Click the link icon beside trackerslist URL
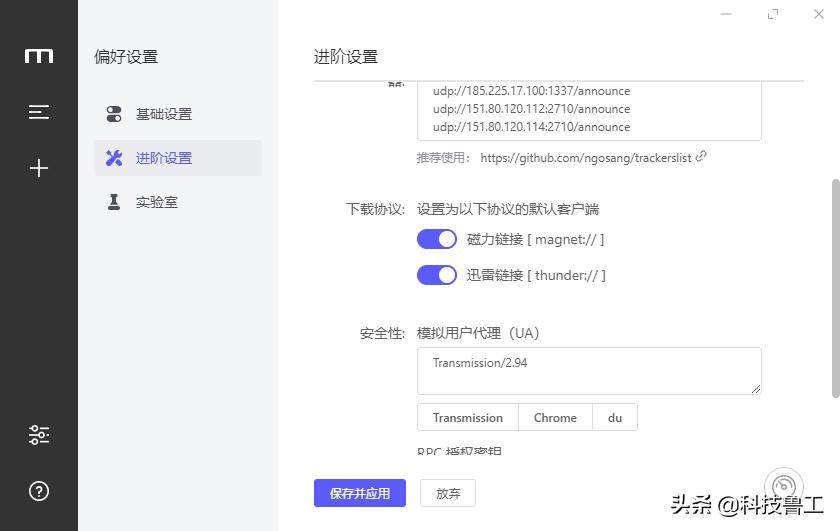Image resolution: width=840 pixels, height=531 pixels. tap(701, 156)
